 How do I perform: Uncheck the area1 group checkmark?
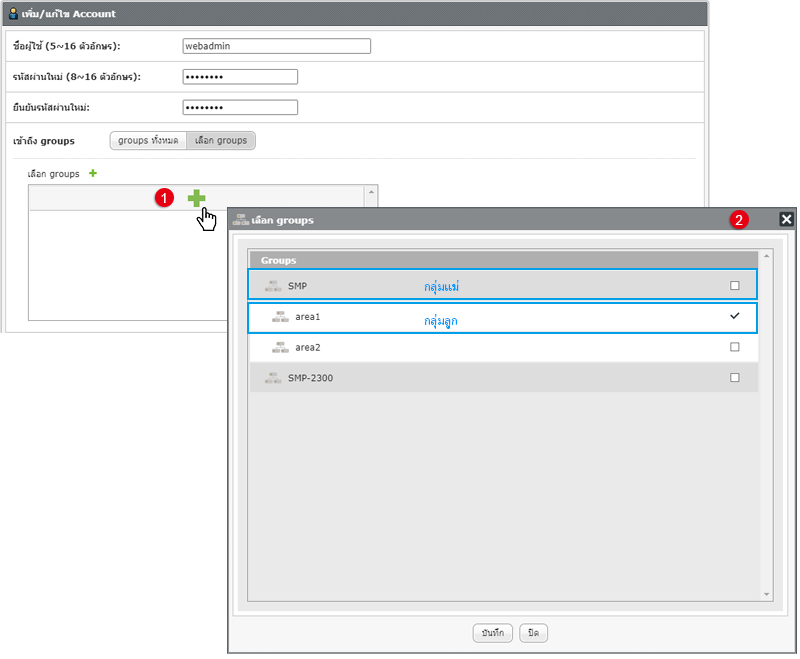point(735,316)
